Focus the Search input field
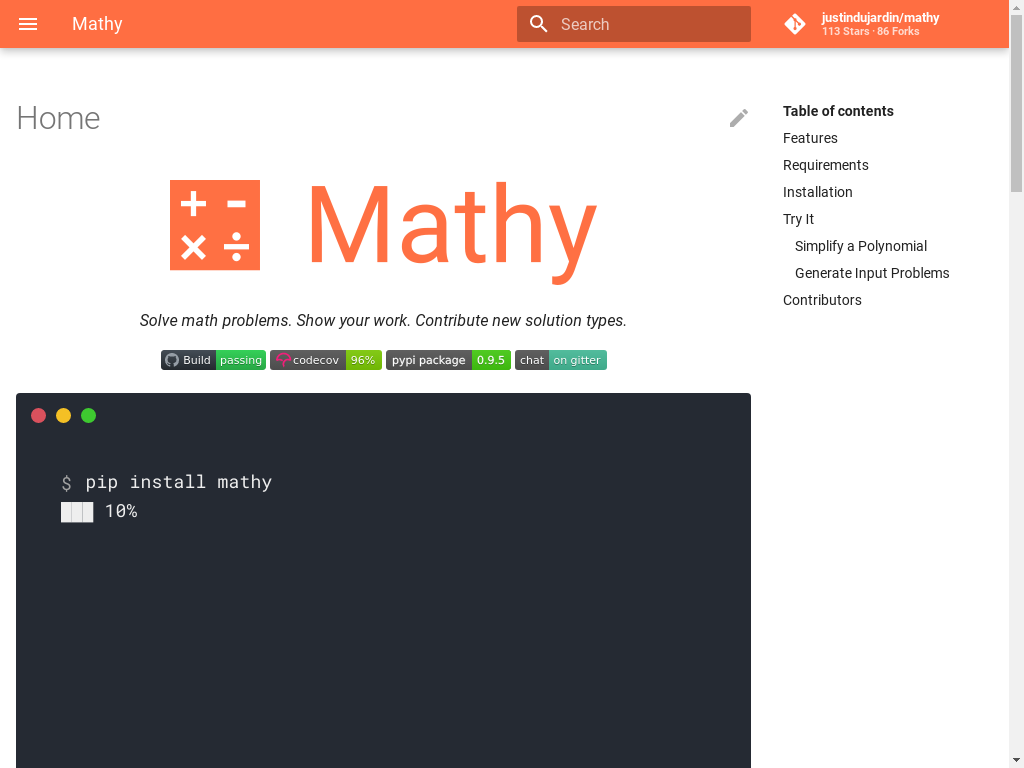 click(x=633, y=24)
